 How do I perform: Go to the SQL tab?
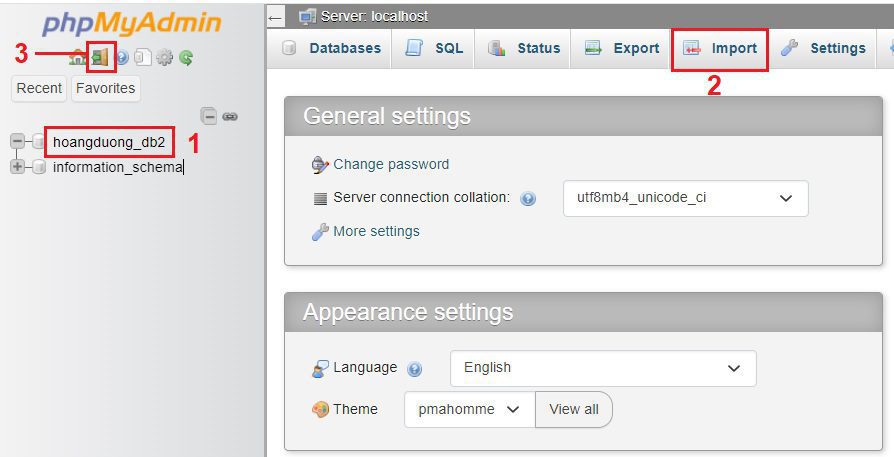[435, 48]
